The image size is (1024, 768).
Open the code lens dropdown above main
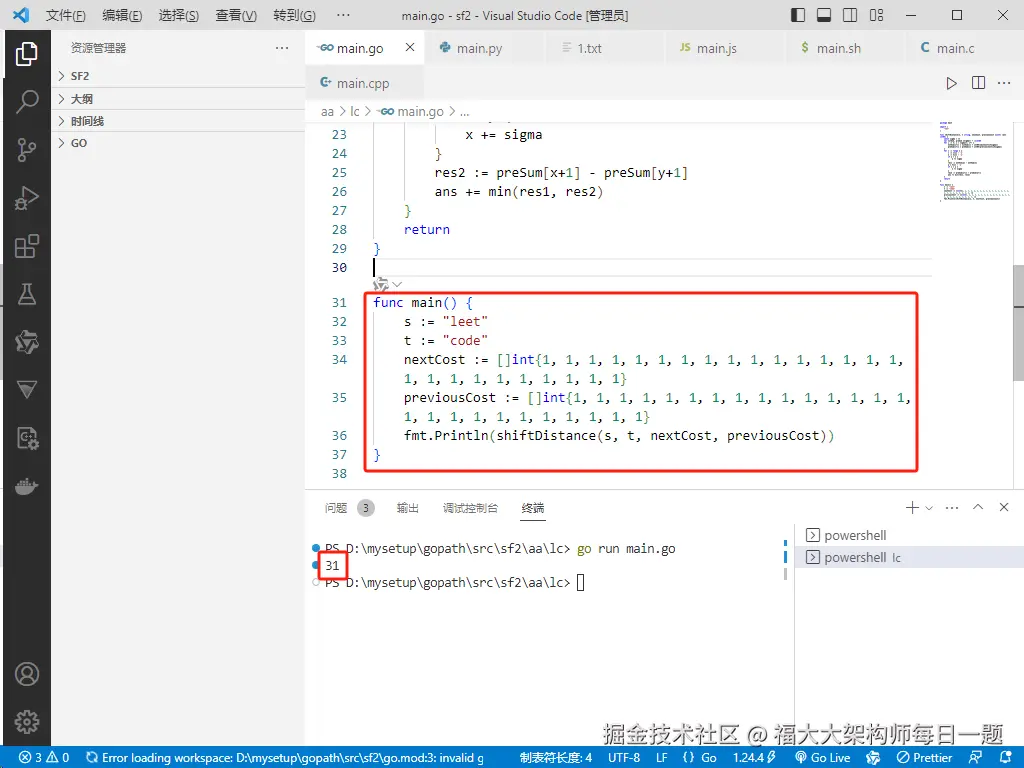[x=397, y=284]
